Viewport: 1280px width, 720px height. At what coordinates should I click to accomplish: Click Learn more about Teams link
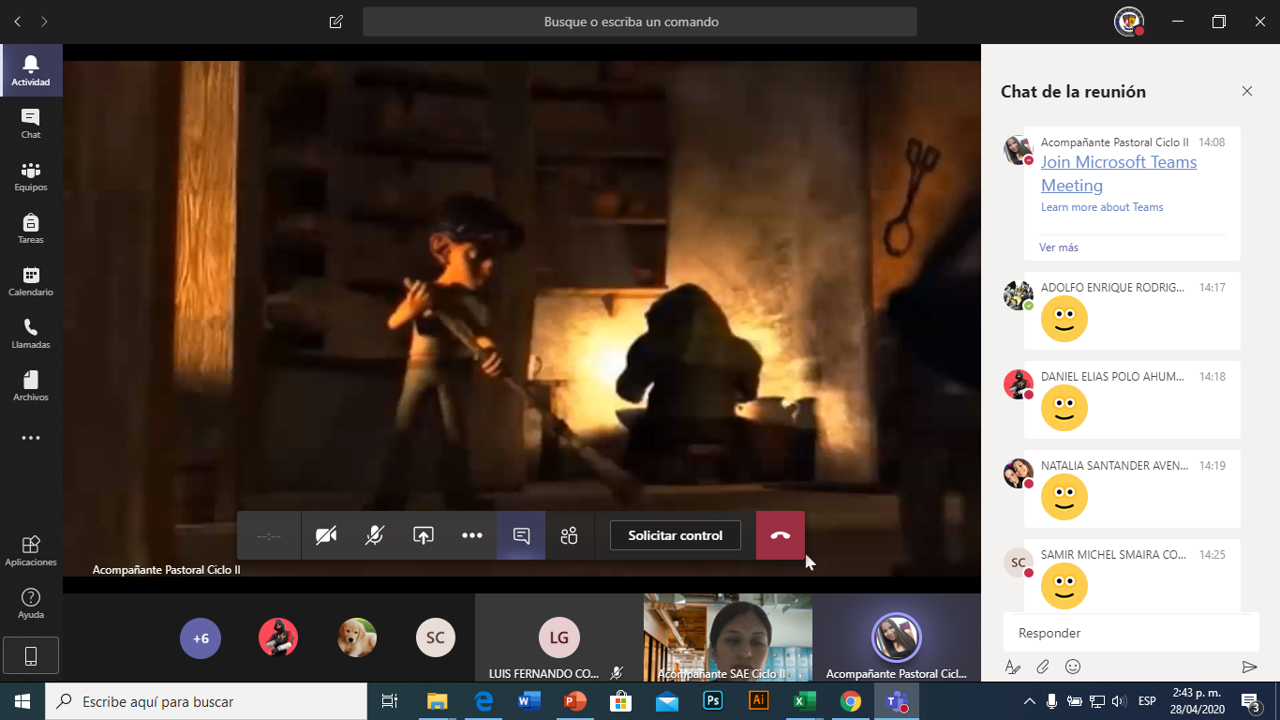click(1102, 207)
